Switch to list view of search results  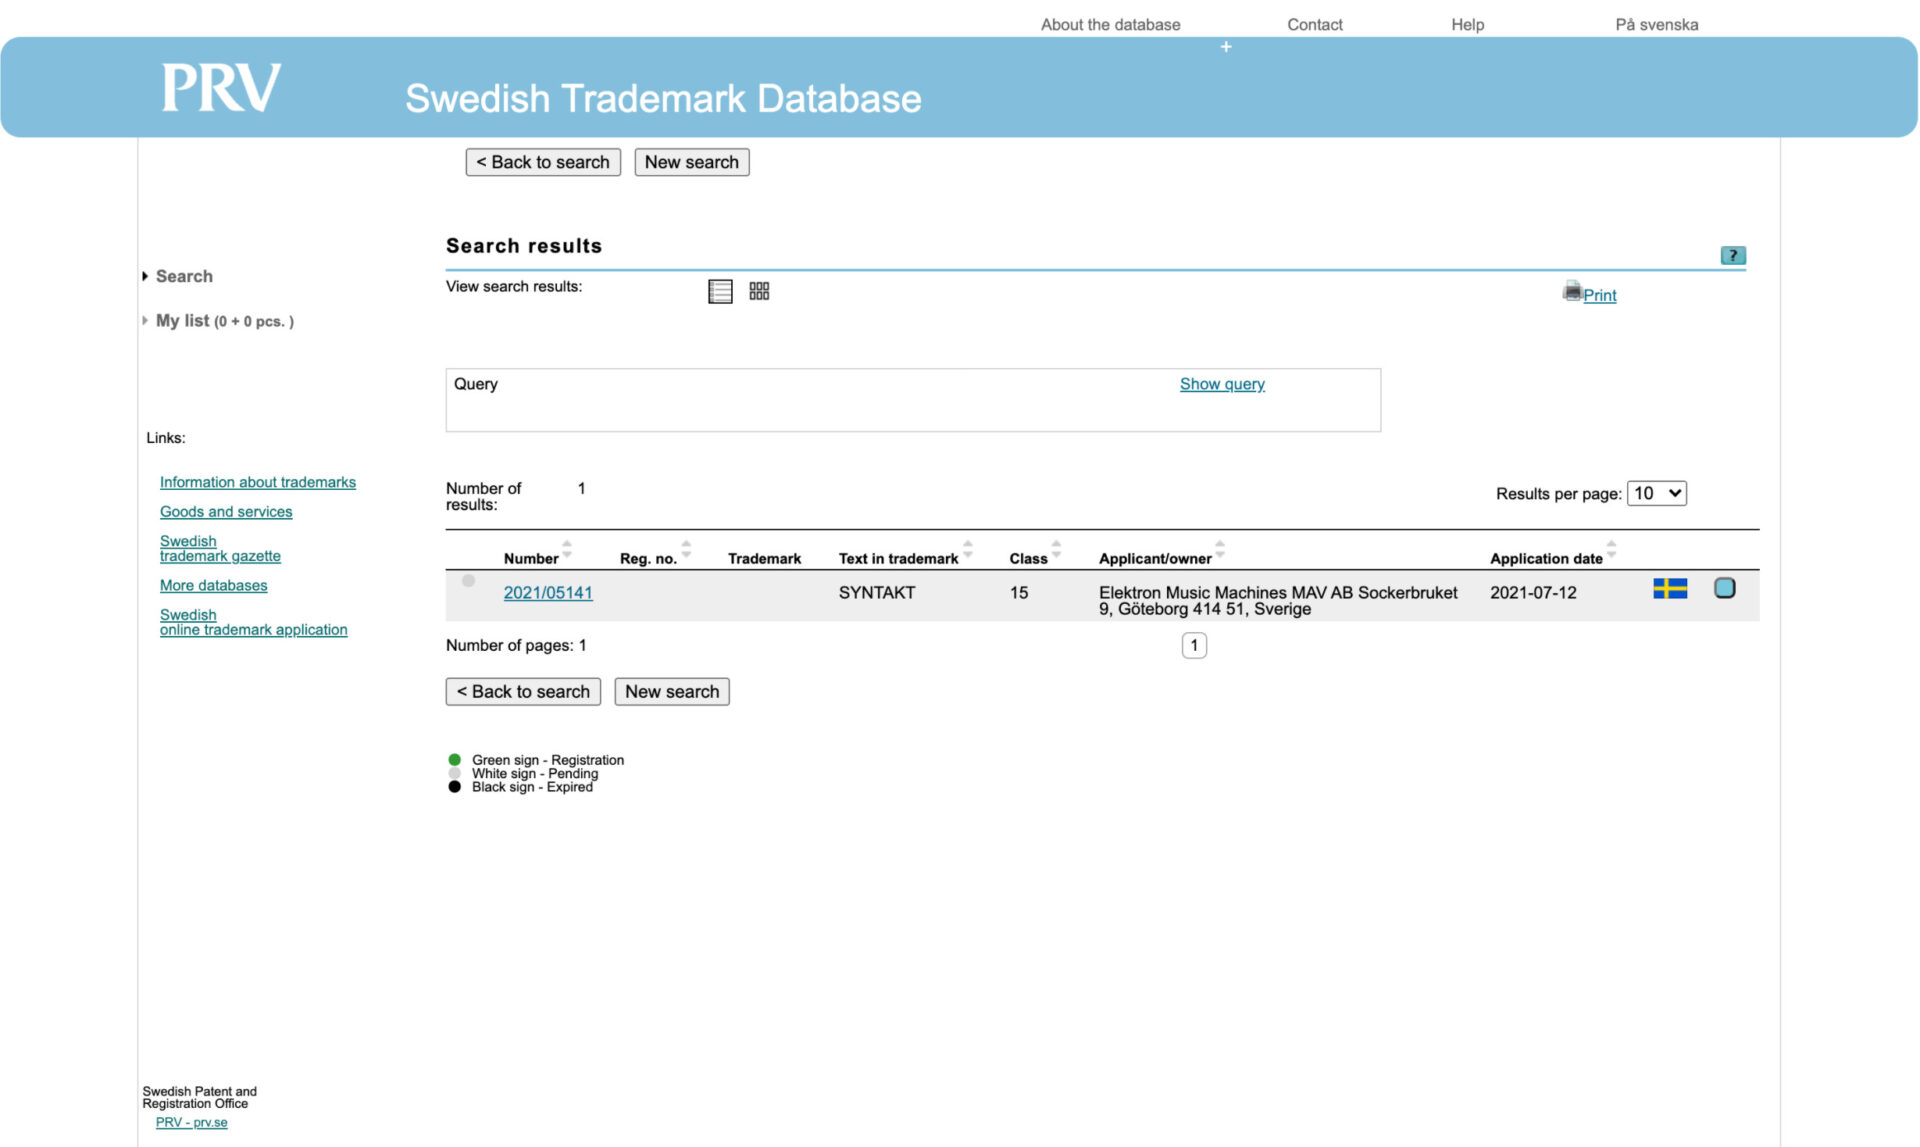[720, 291]
